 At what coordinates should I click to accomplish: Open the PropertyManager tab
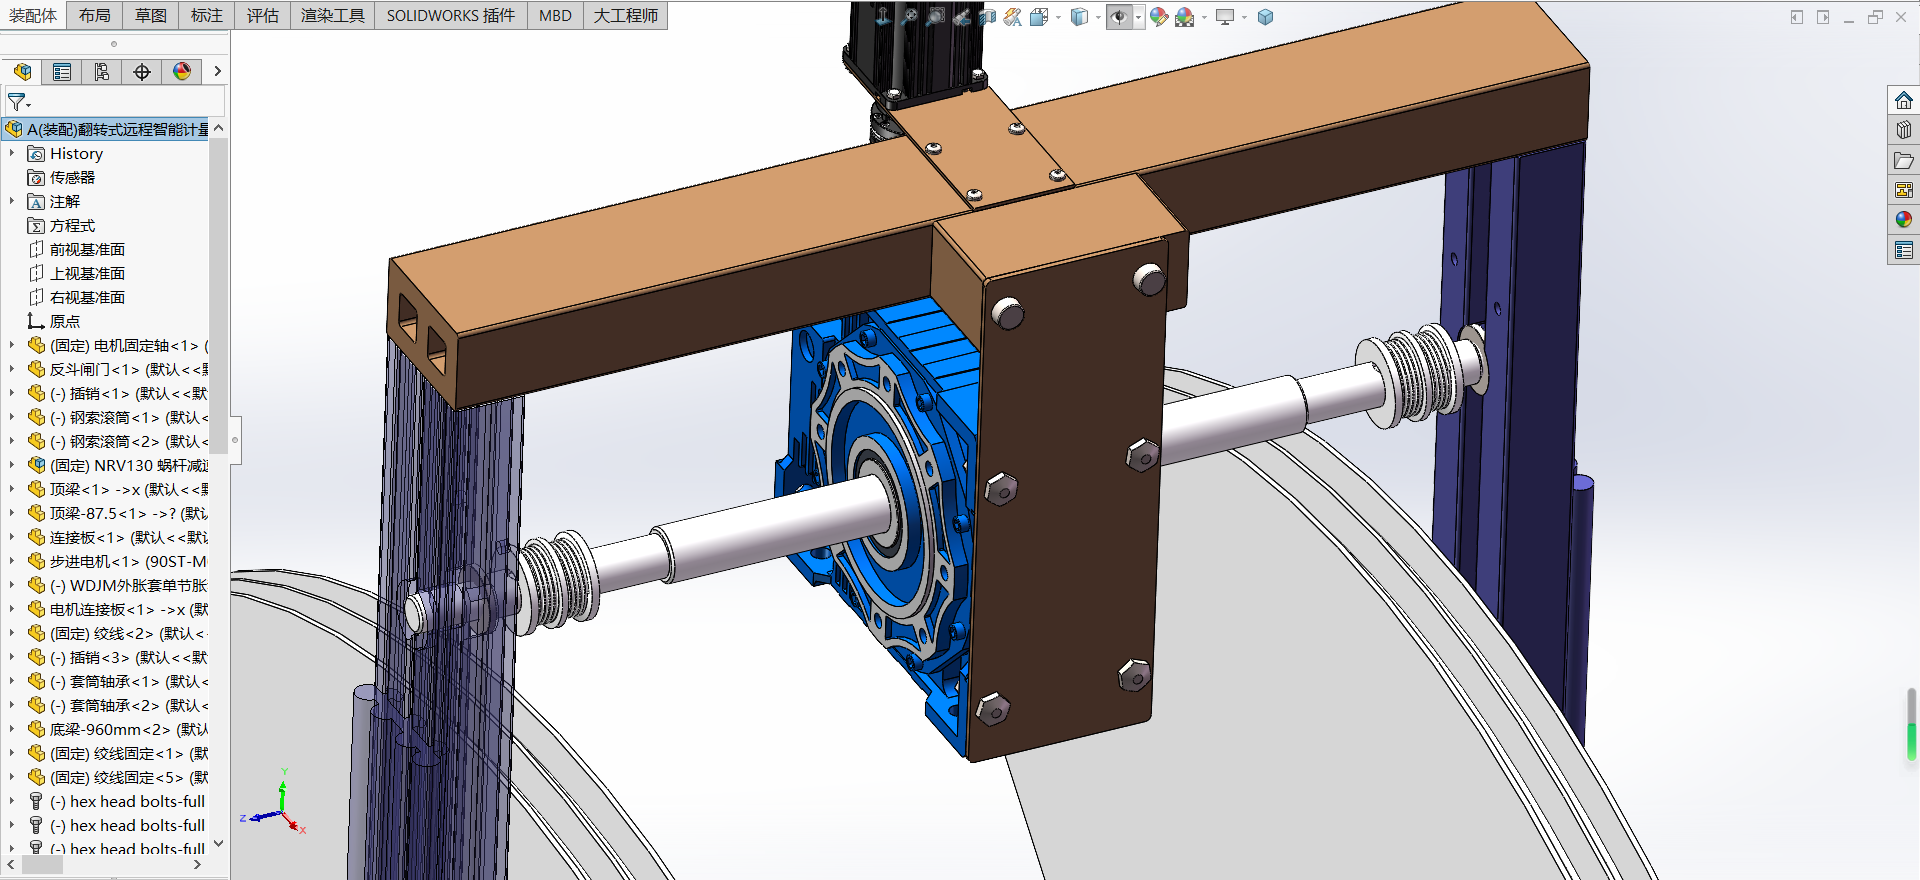(62, 72)
